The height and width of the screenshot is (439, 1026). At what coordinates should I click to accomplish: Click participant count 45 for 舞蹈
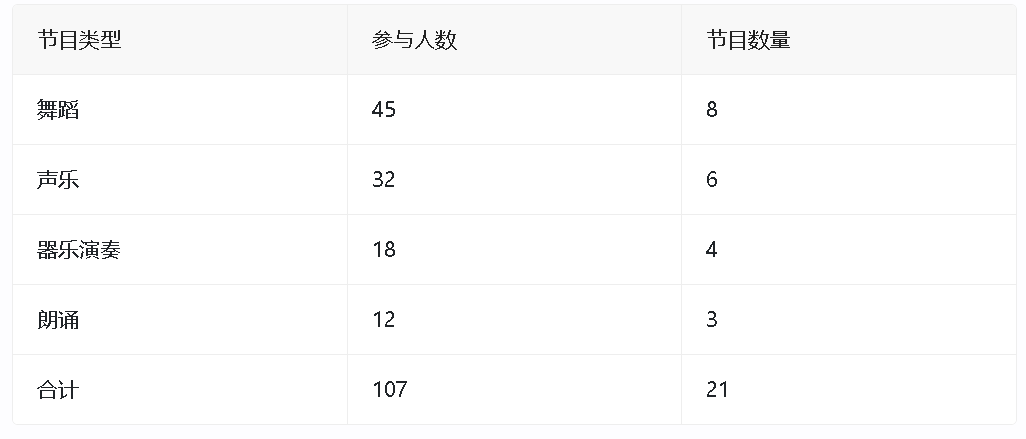tap(384, 110)
